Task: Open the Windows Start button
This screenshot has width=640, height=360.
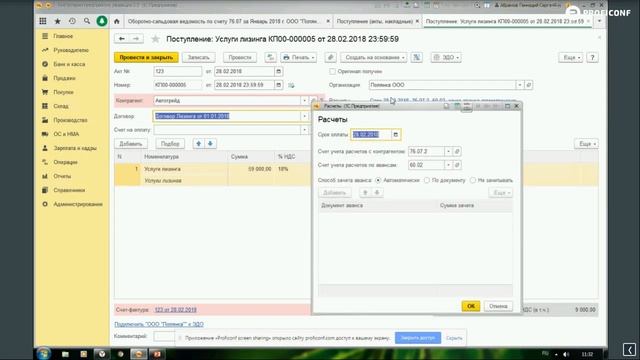Action: pos(43,353)
